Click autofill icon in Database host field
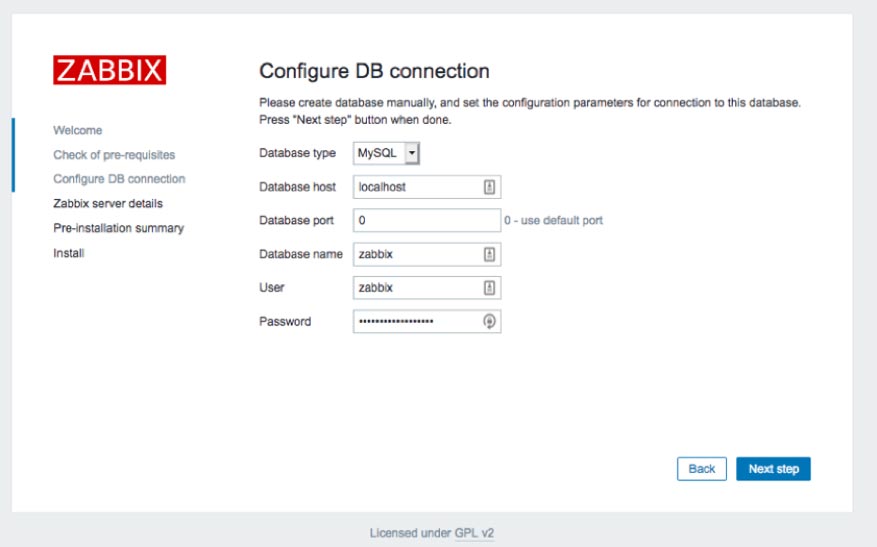Image resolution: width=877 pixels, height=547 pixels. point(489,187)
